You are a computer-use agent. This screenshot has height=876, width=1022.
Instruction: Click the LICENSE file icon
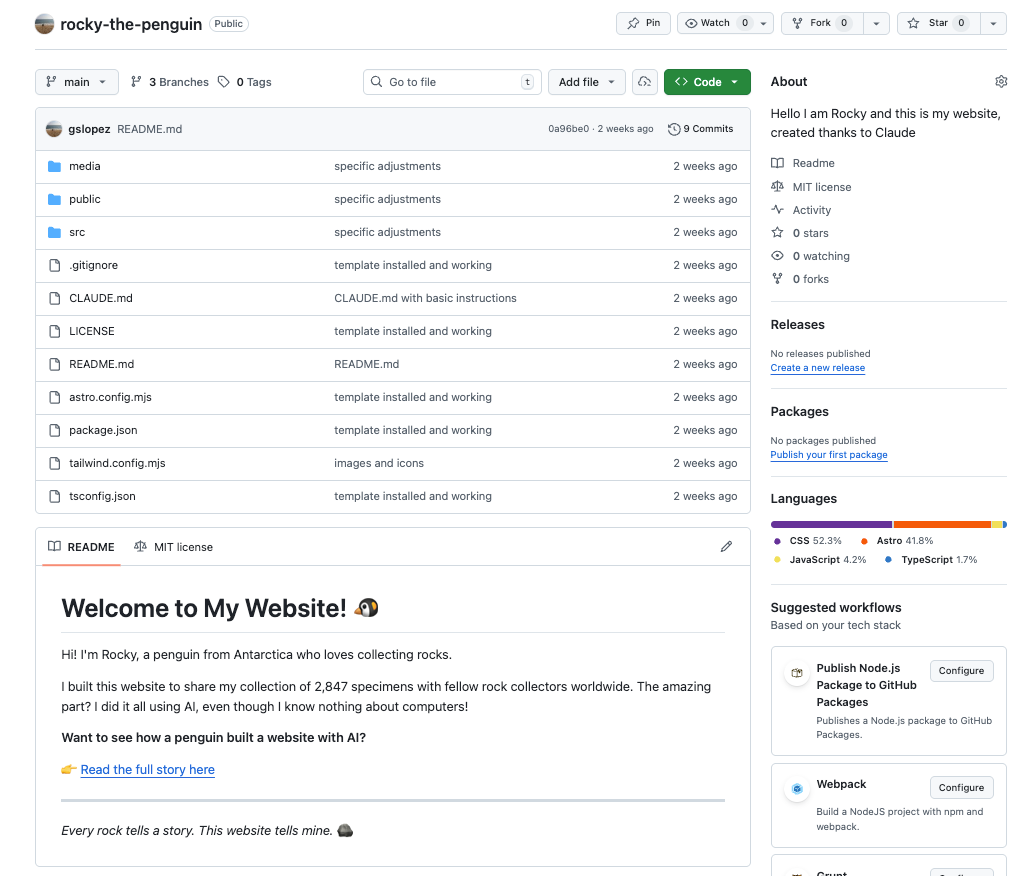point(55,331)
